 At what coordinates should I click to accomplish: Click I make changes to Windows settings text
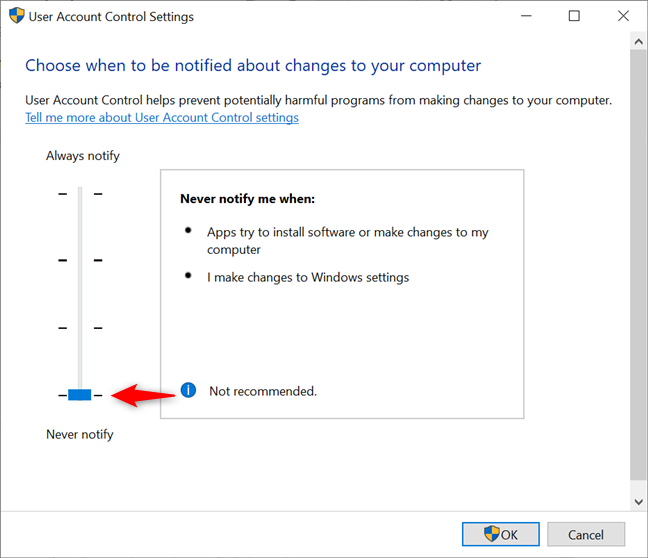coord(308,277)
